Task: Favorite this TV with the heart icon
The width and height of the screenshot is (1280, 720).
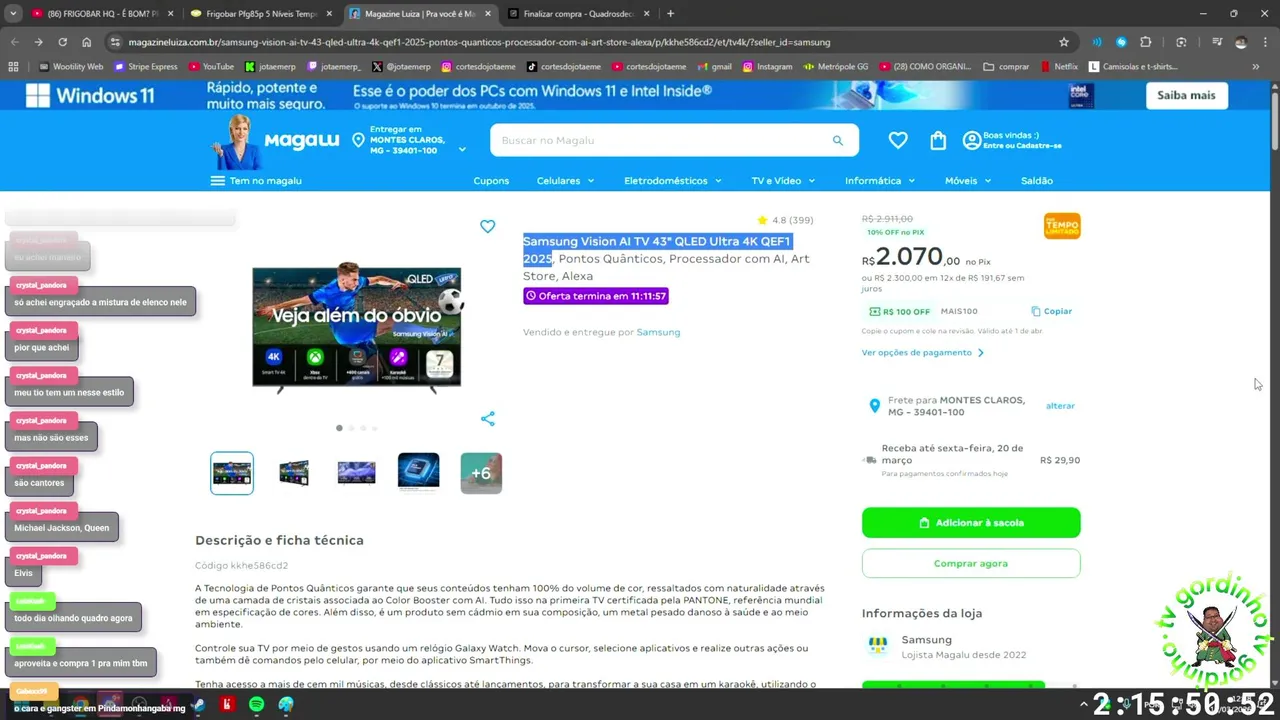Action: [487, 227]
